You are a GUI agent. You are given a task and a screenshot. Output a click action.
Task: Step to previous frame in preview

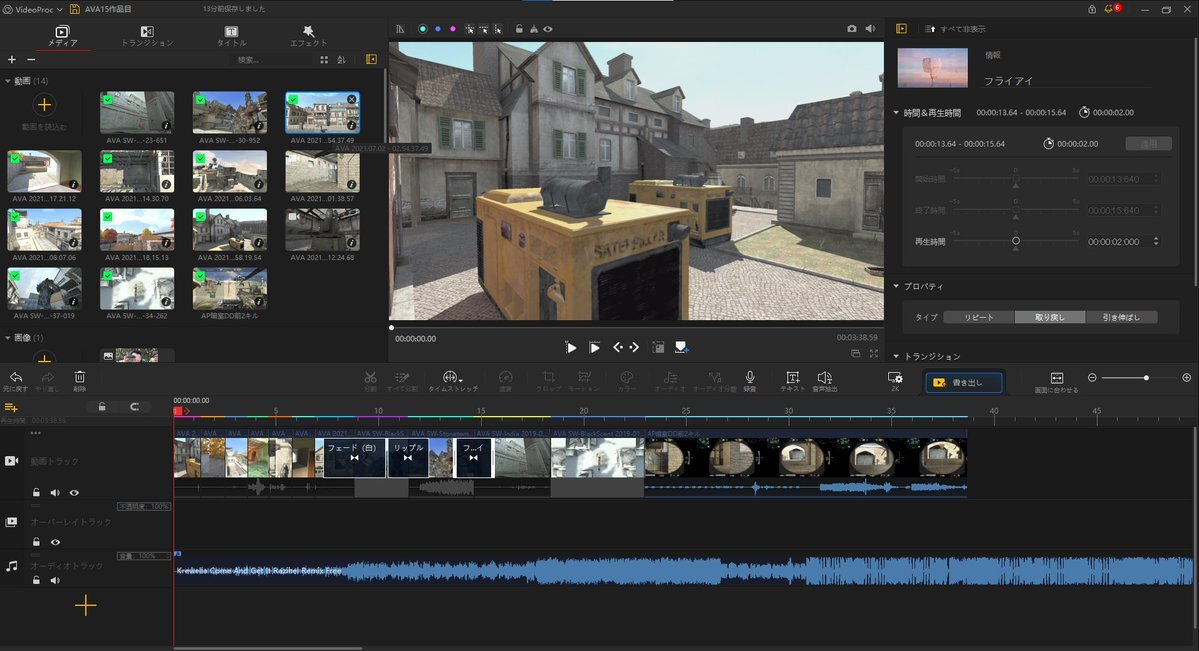point(618,347)
